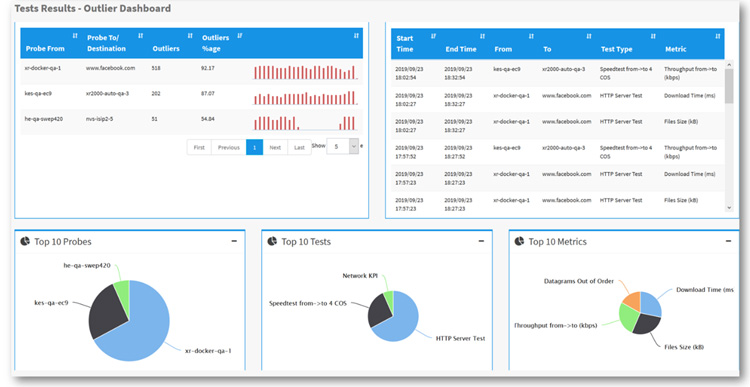Sort the Outliers %age column icon
The width and height of the screenshot is (750, 387).
(x=240, y=36)
